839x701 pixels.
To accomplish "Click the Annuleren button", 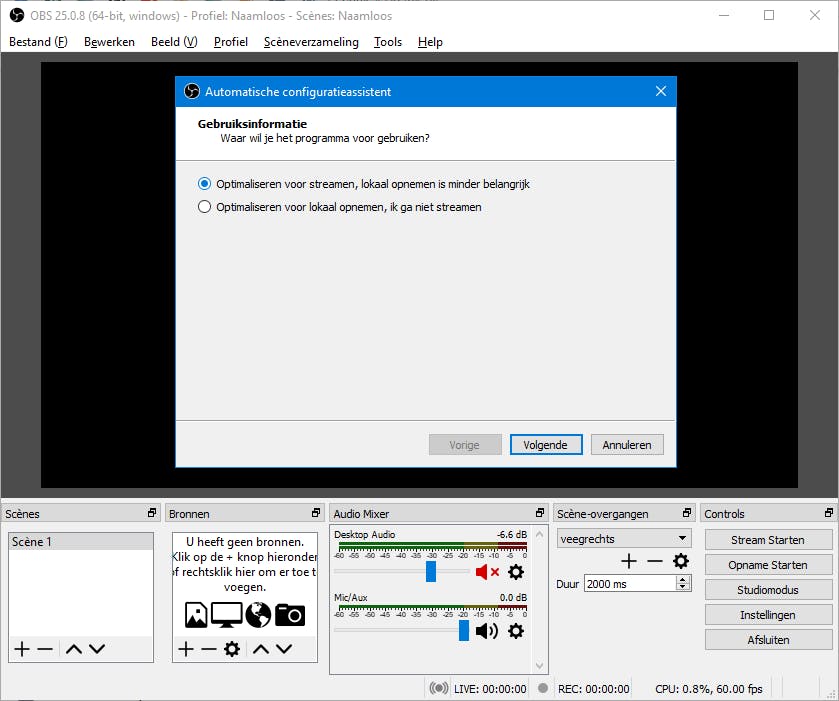I will pos(627,445).
